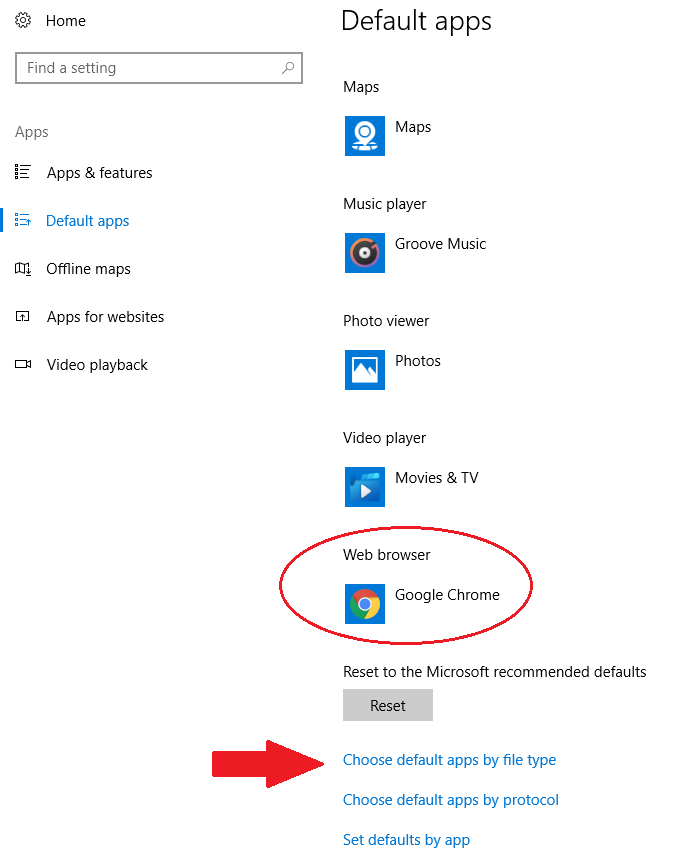Open Video playback settings

tap(97, 365)
